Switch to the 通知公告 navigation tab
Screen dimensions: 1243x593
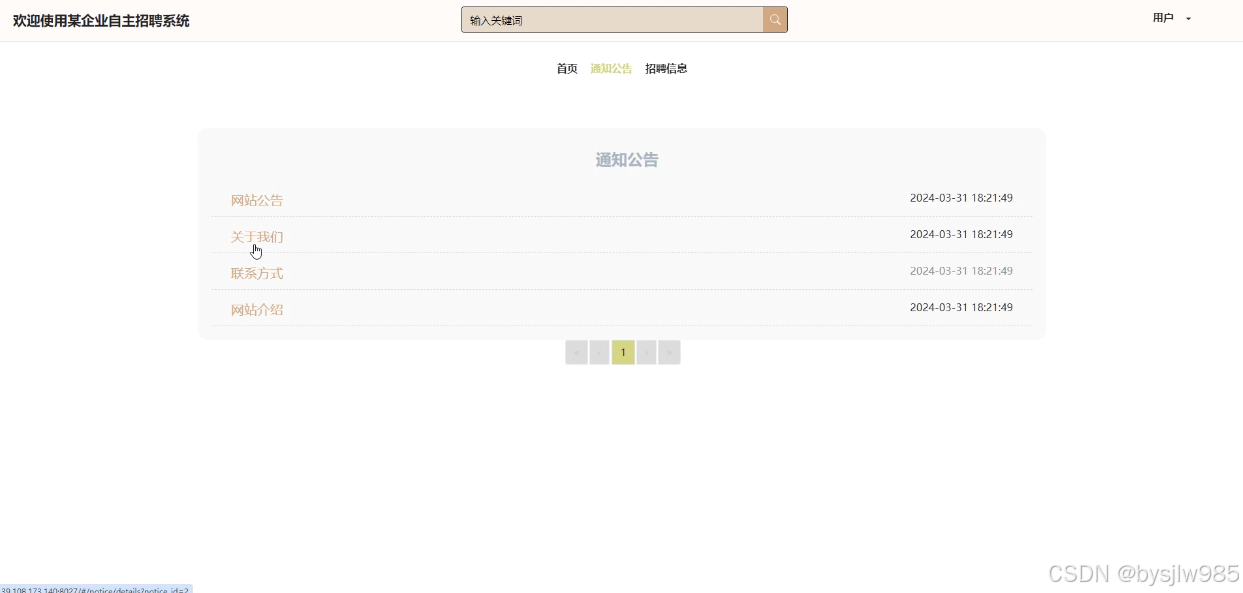(x=611, y=69)
